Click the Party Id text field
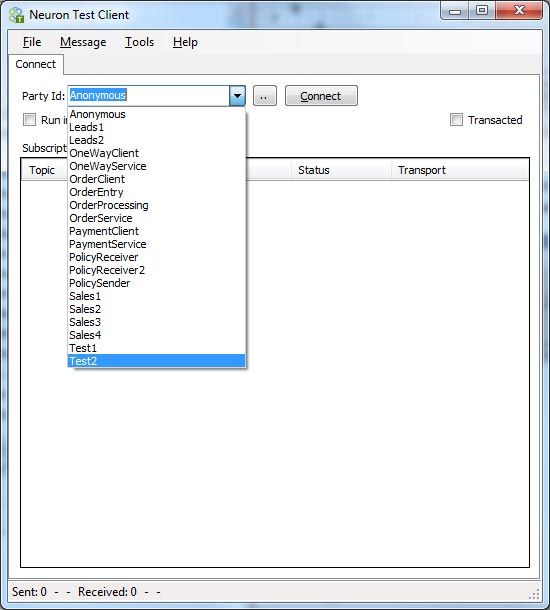Viewport: 550px width, 610px height. [x=149, y=96]
